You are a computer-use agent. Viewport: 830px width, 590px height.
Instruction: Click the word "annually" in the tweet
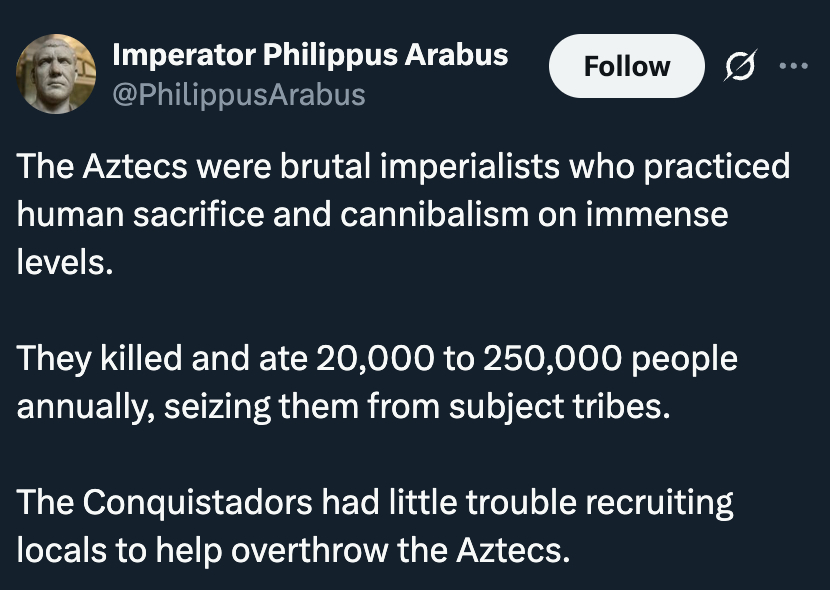point(78,408)
